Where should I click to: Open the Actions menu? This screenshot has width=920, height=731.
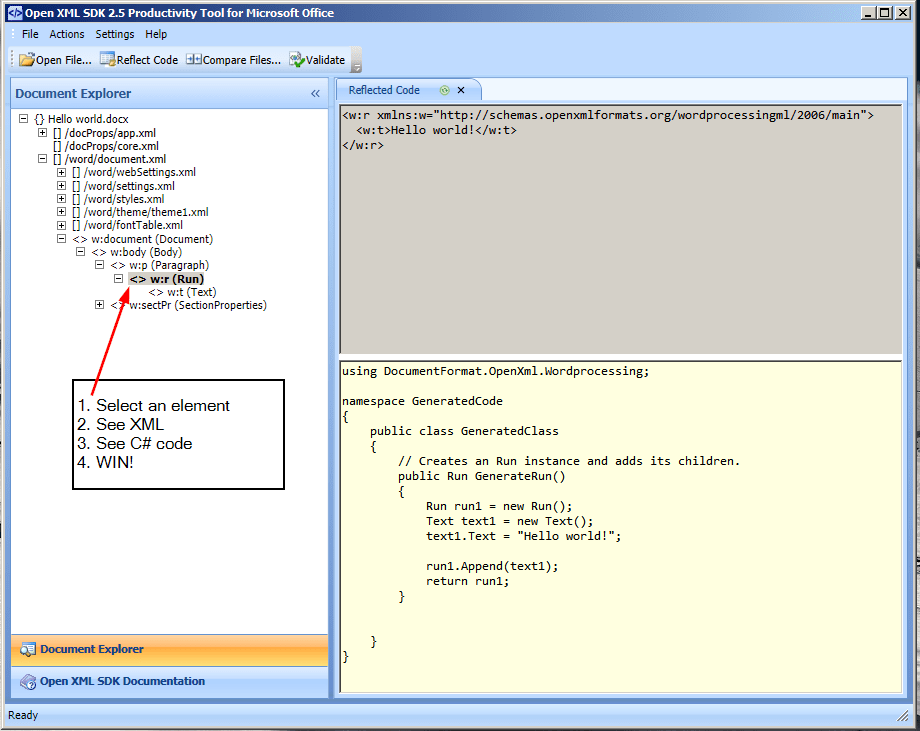pyautogui.click(x=66, y=33)
